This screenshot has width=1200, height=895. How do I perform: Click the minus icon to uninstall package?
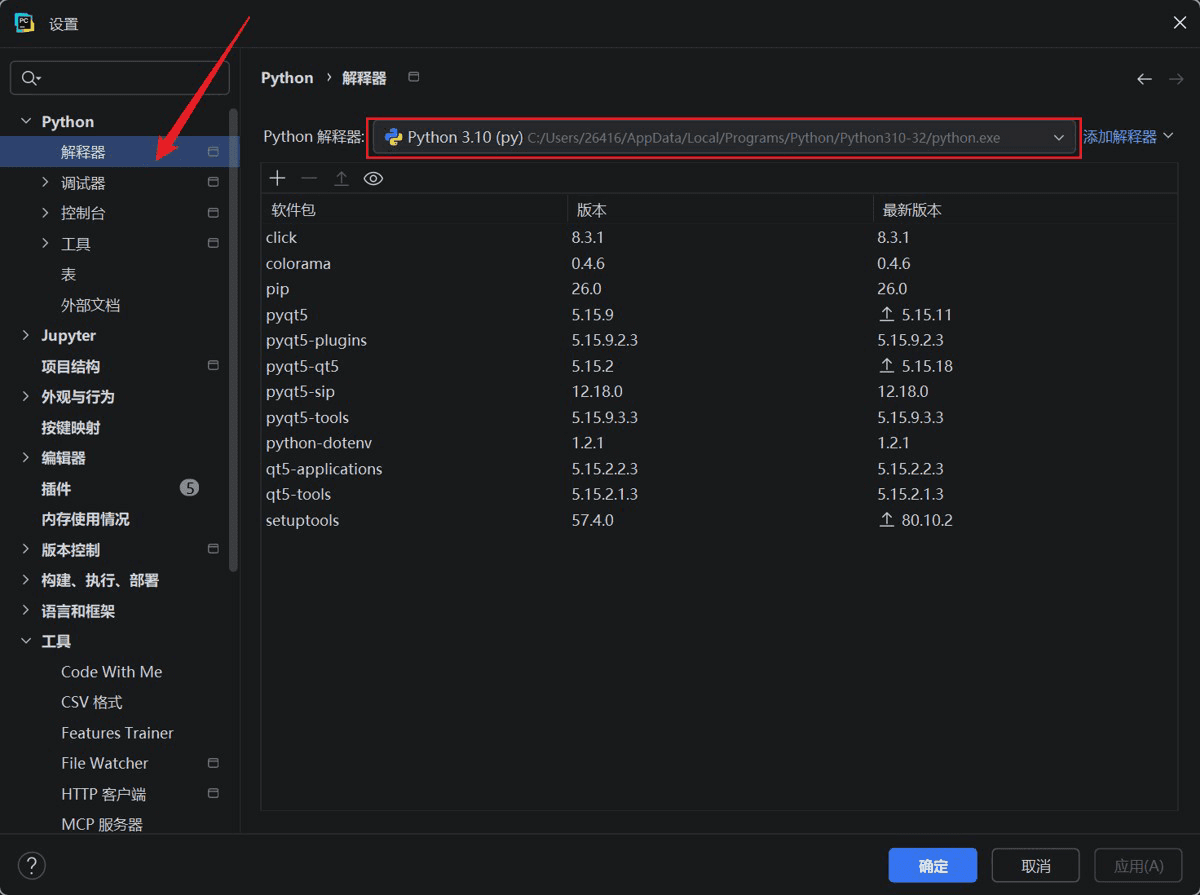pos(309,178)
